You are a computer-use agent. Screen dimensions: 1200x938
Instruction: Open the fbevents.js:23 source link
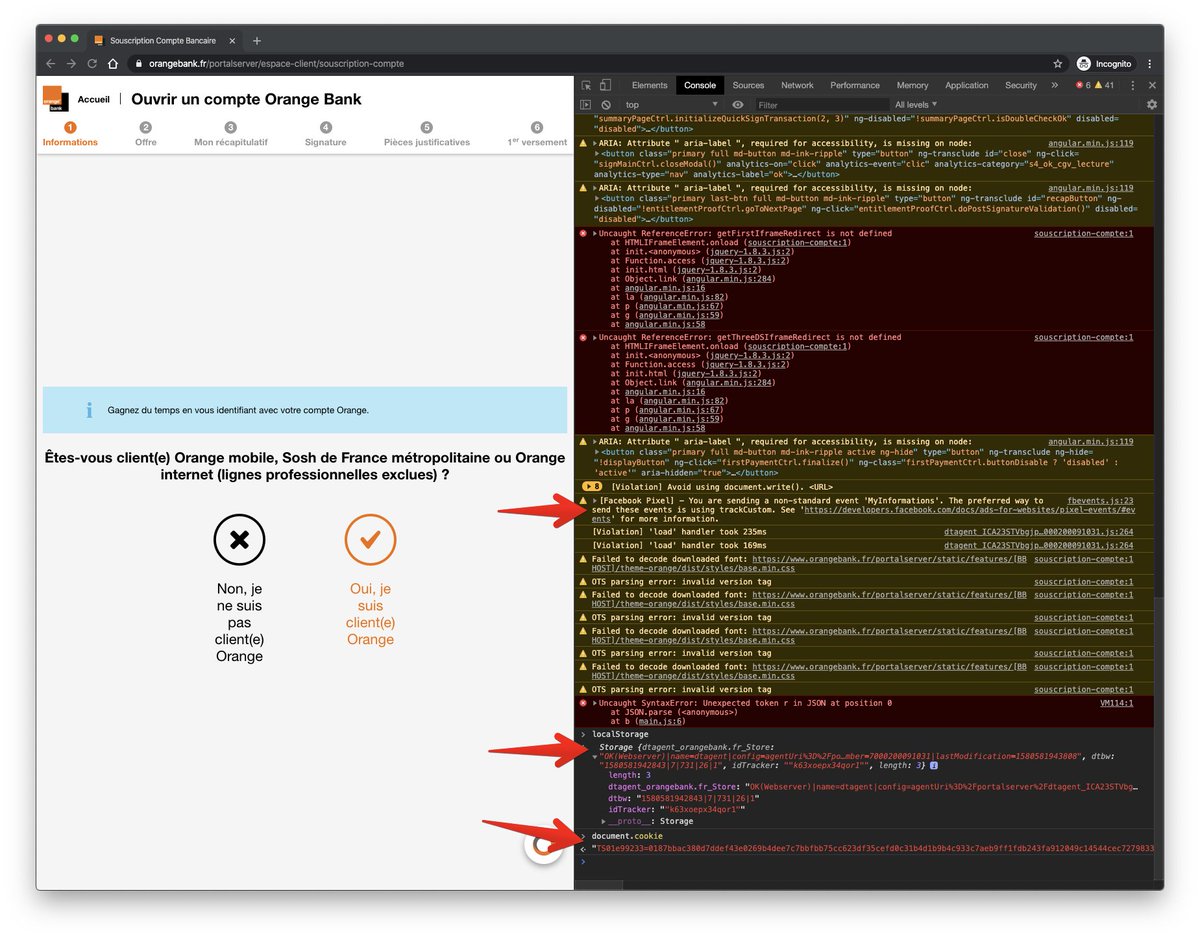pyautogui.click(x=1101, y=500)
